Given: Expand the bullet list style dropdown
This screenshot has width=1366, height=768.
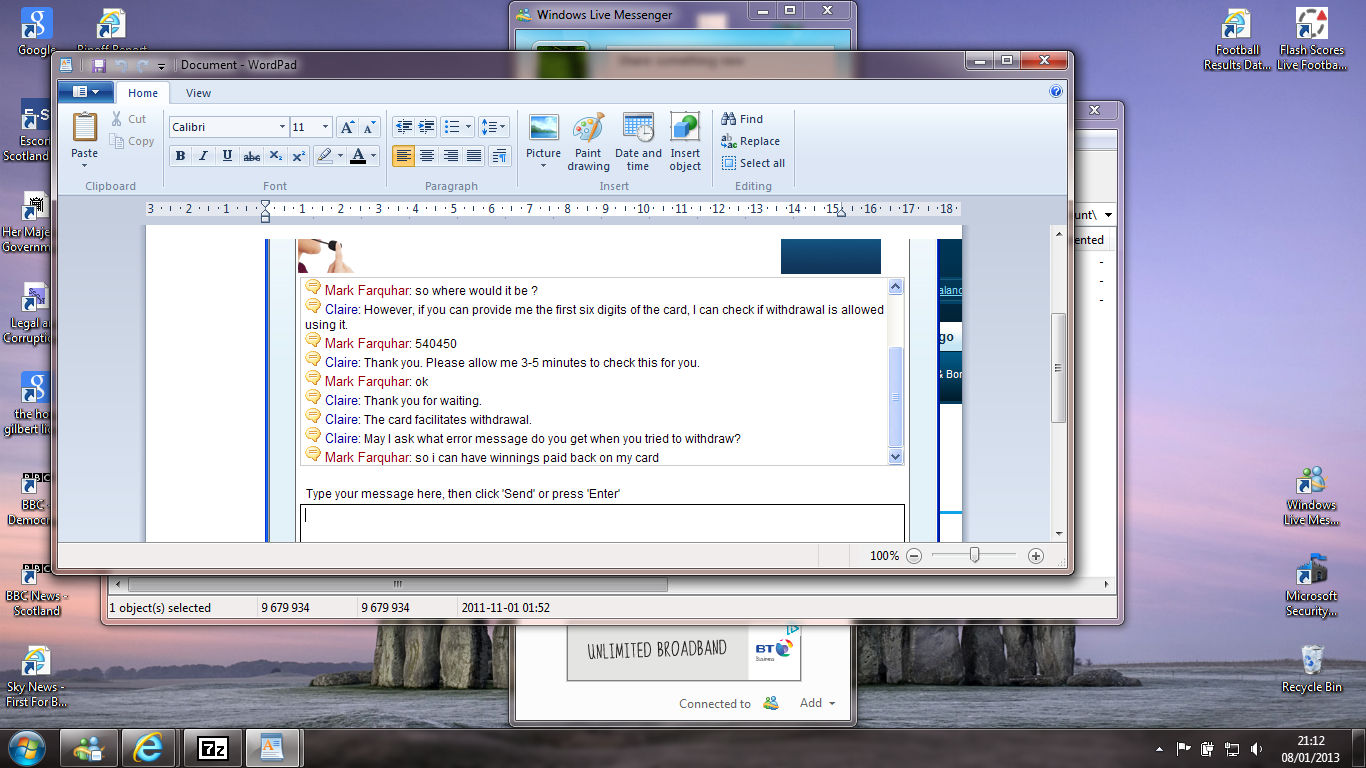Looking at the screenshot, I should 468,127.
